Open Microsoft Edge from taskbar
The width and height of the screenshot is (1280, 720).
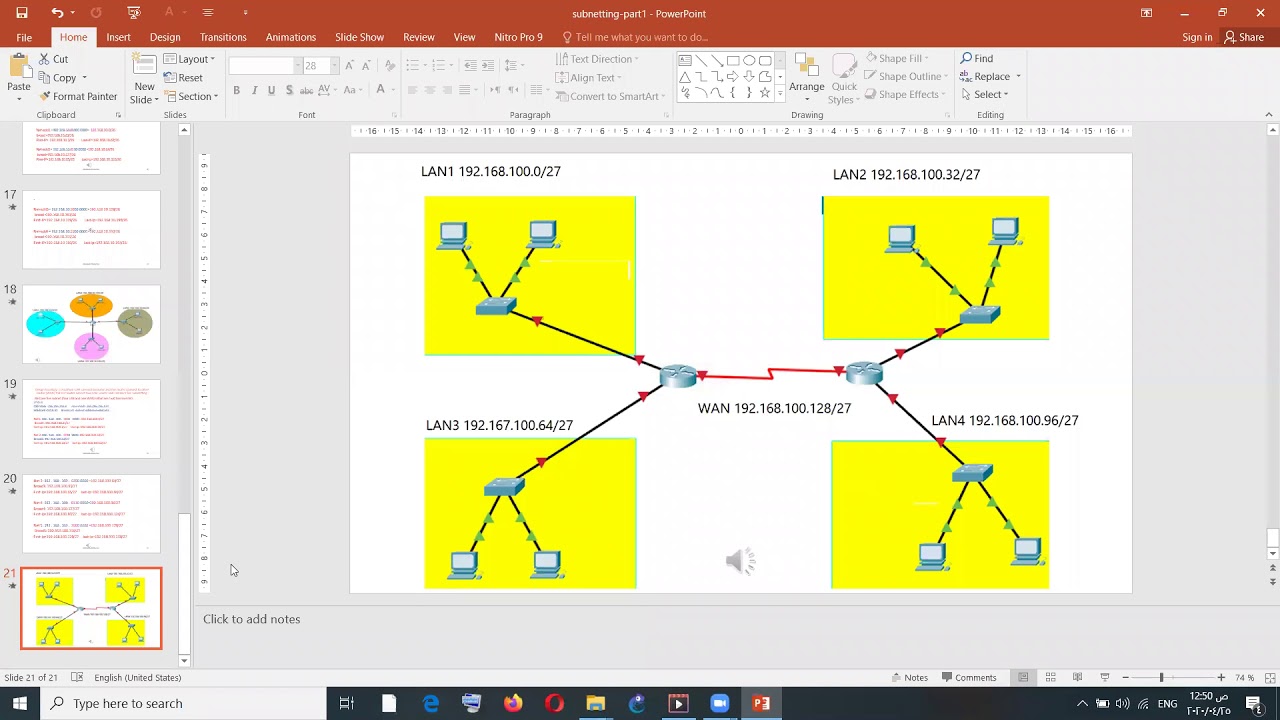pos(431,704)
